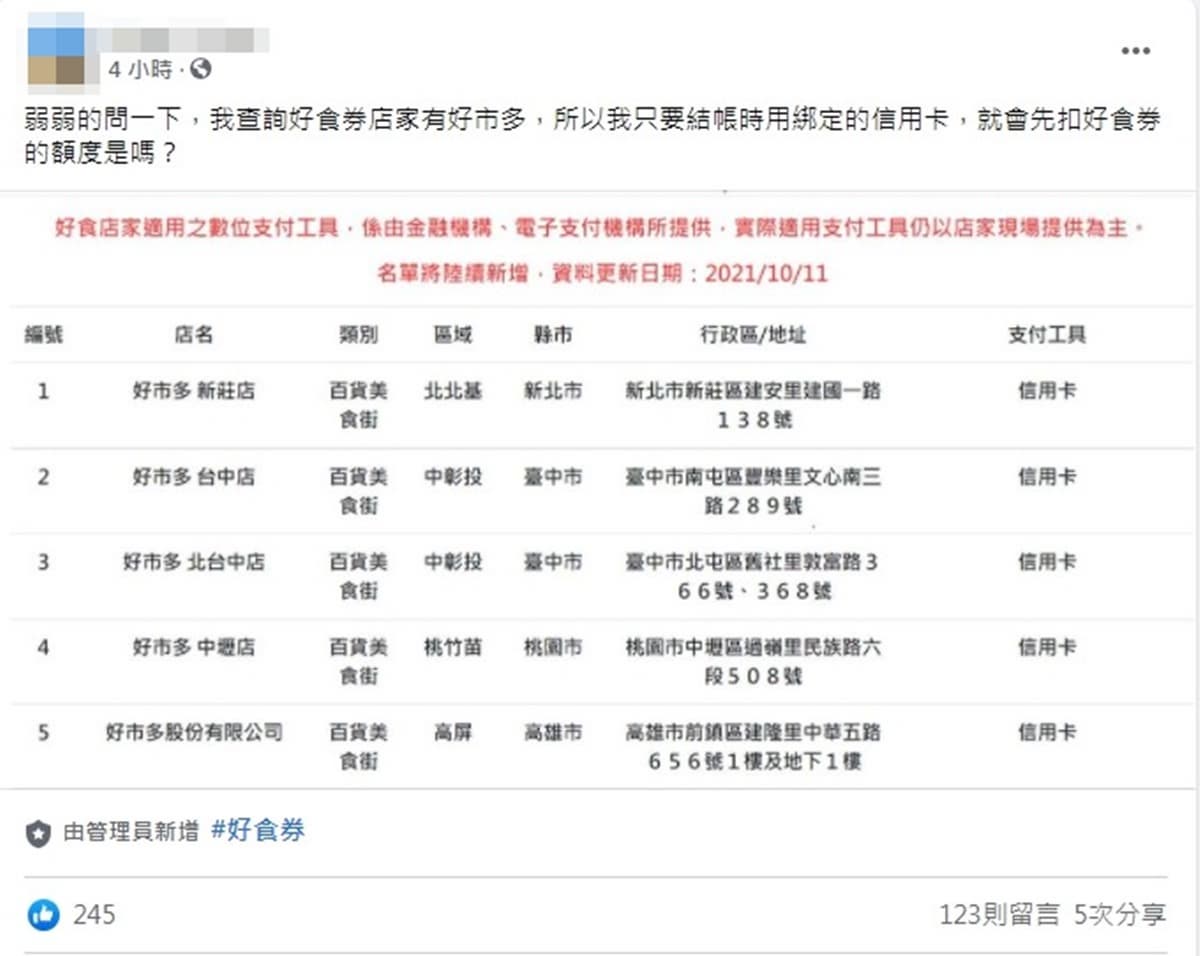
Task: Open the poster's blurred profile avatar
Action: 56,50
